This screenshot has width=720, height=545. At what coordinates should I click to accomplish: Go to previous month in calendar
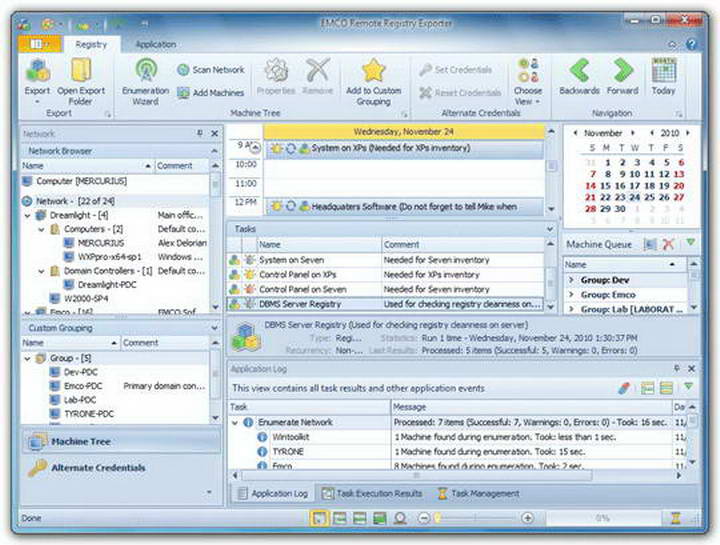575,133
